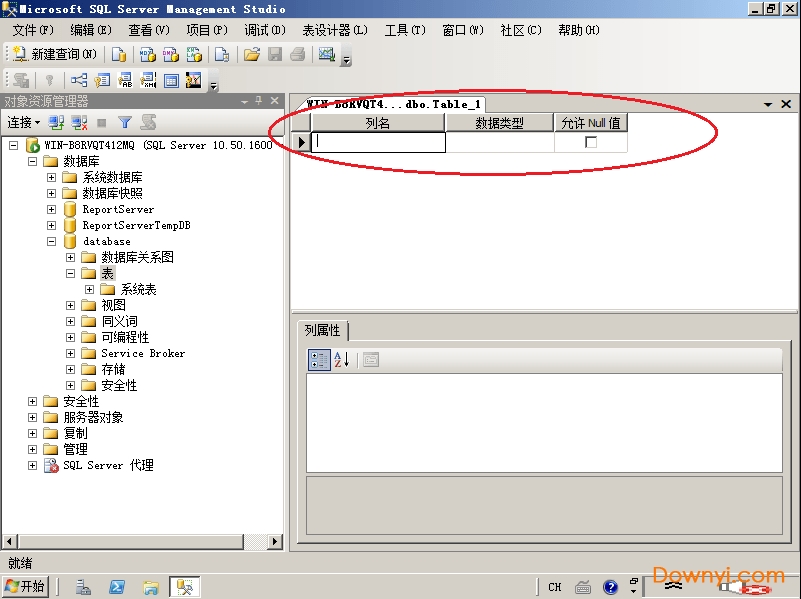Image resolution: width=801 pixels, height=599 pixels.
Task: Switch column properties to categorized view
Action: click(319, 360)
